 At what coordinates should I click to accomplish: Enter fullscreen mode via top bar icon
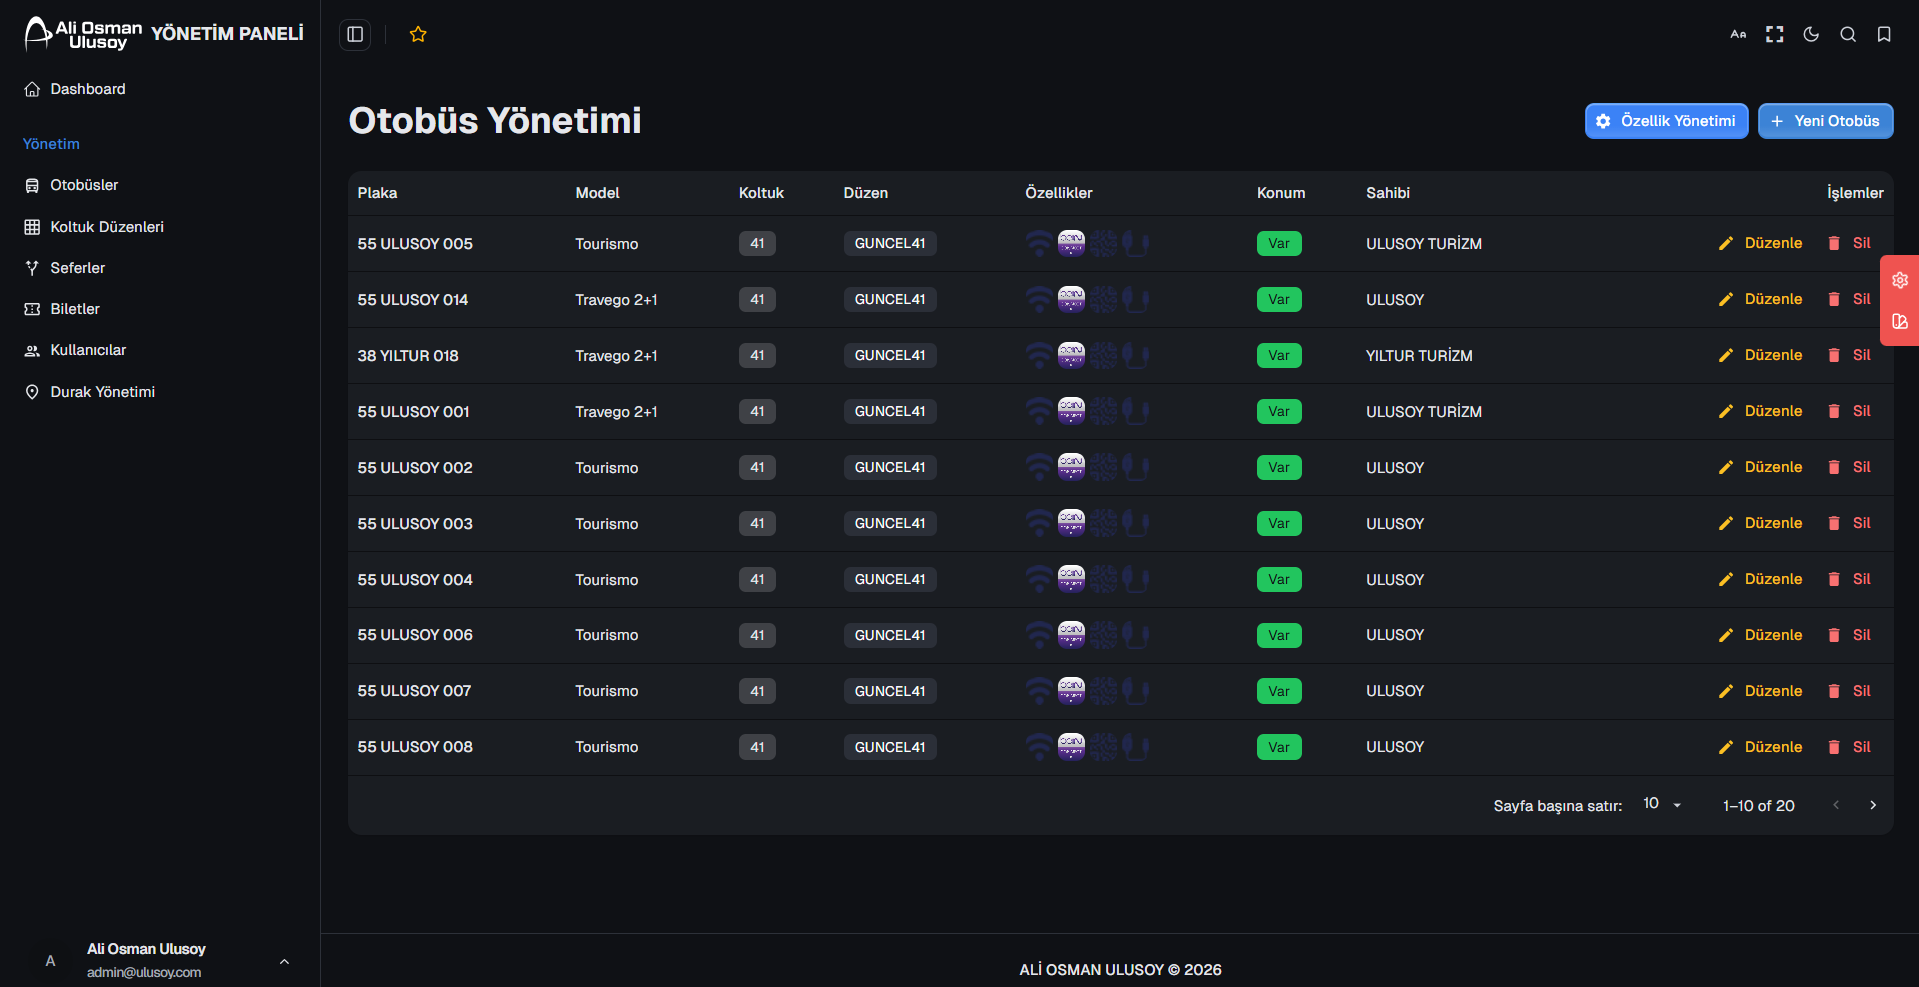[x=1775, y=34]
